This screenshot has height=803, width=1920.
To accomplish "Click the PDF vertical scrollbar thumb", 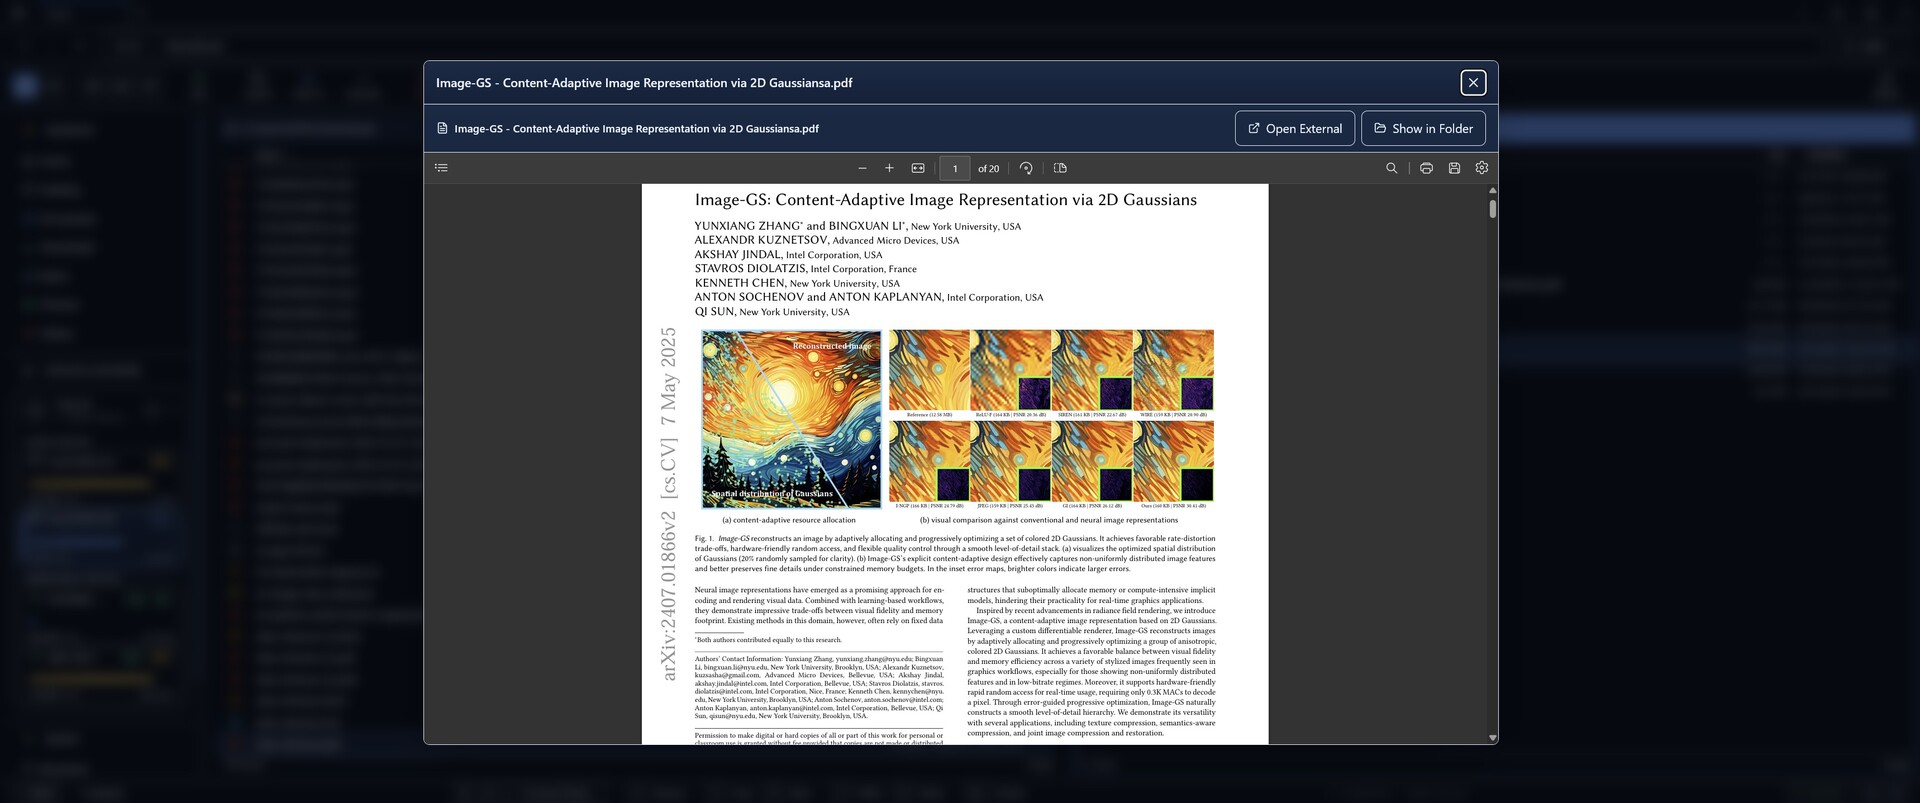I will coord(1492,209).
